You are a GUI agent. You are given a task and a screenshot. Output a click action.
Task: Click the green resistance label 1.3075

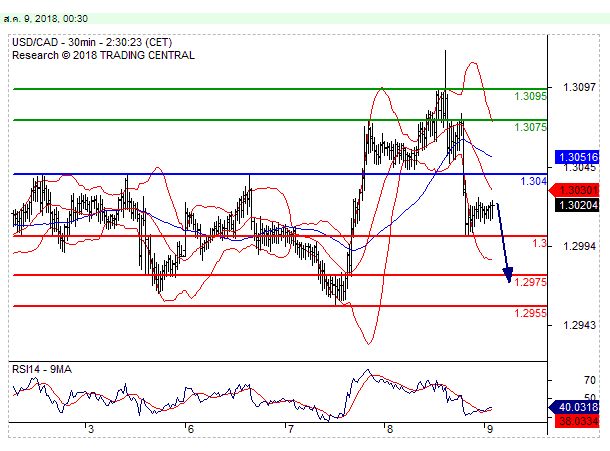530,127
